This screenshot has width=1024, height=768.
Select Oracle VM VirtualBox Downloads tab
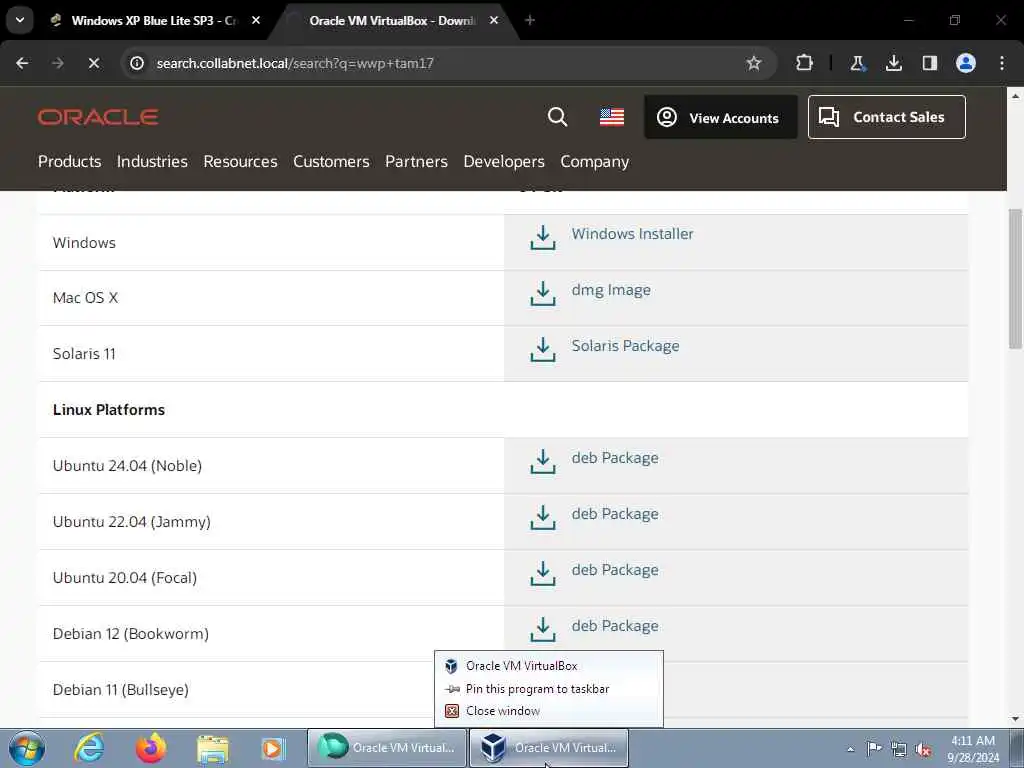pyautogui.click(x=392, y=20)
